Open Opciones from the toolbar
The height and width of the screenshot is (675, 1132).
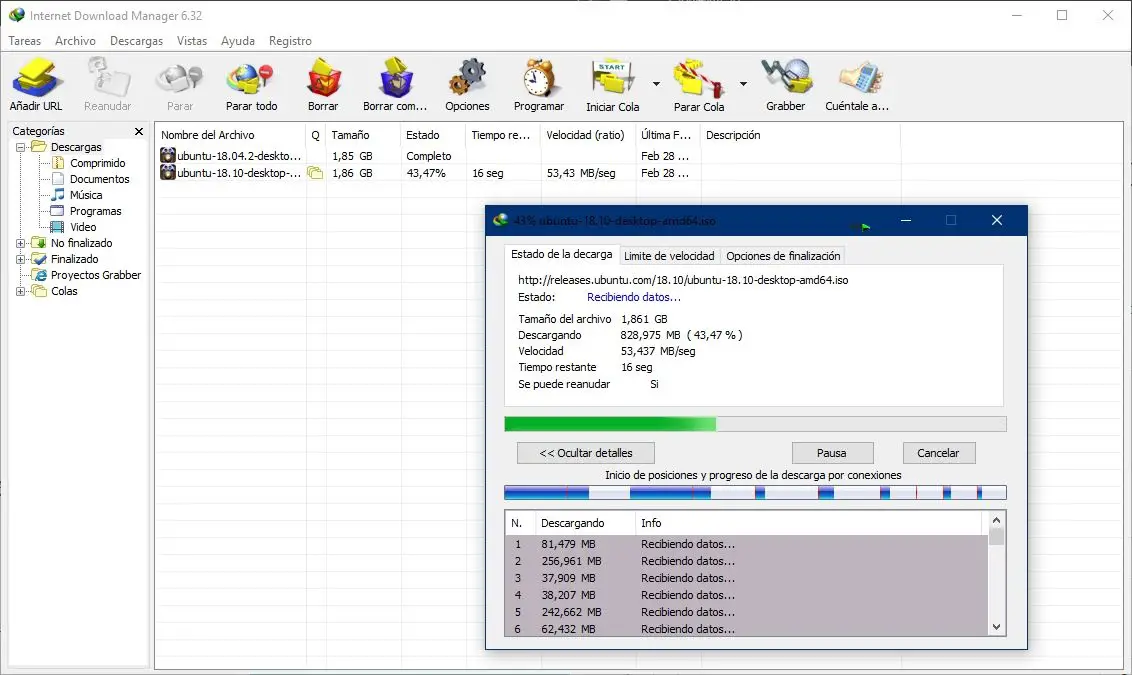(x=467, y=84)
